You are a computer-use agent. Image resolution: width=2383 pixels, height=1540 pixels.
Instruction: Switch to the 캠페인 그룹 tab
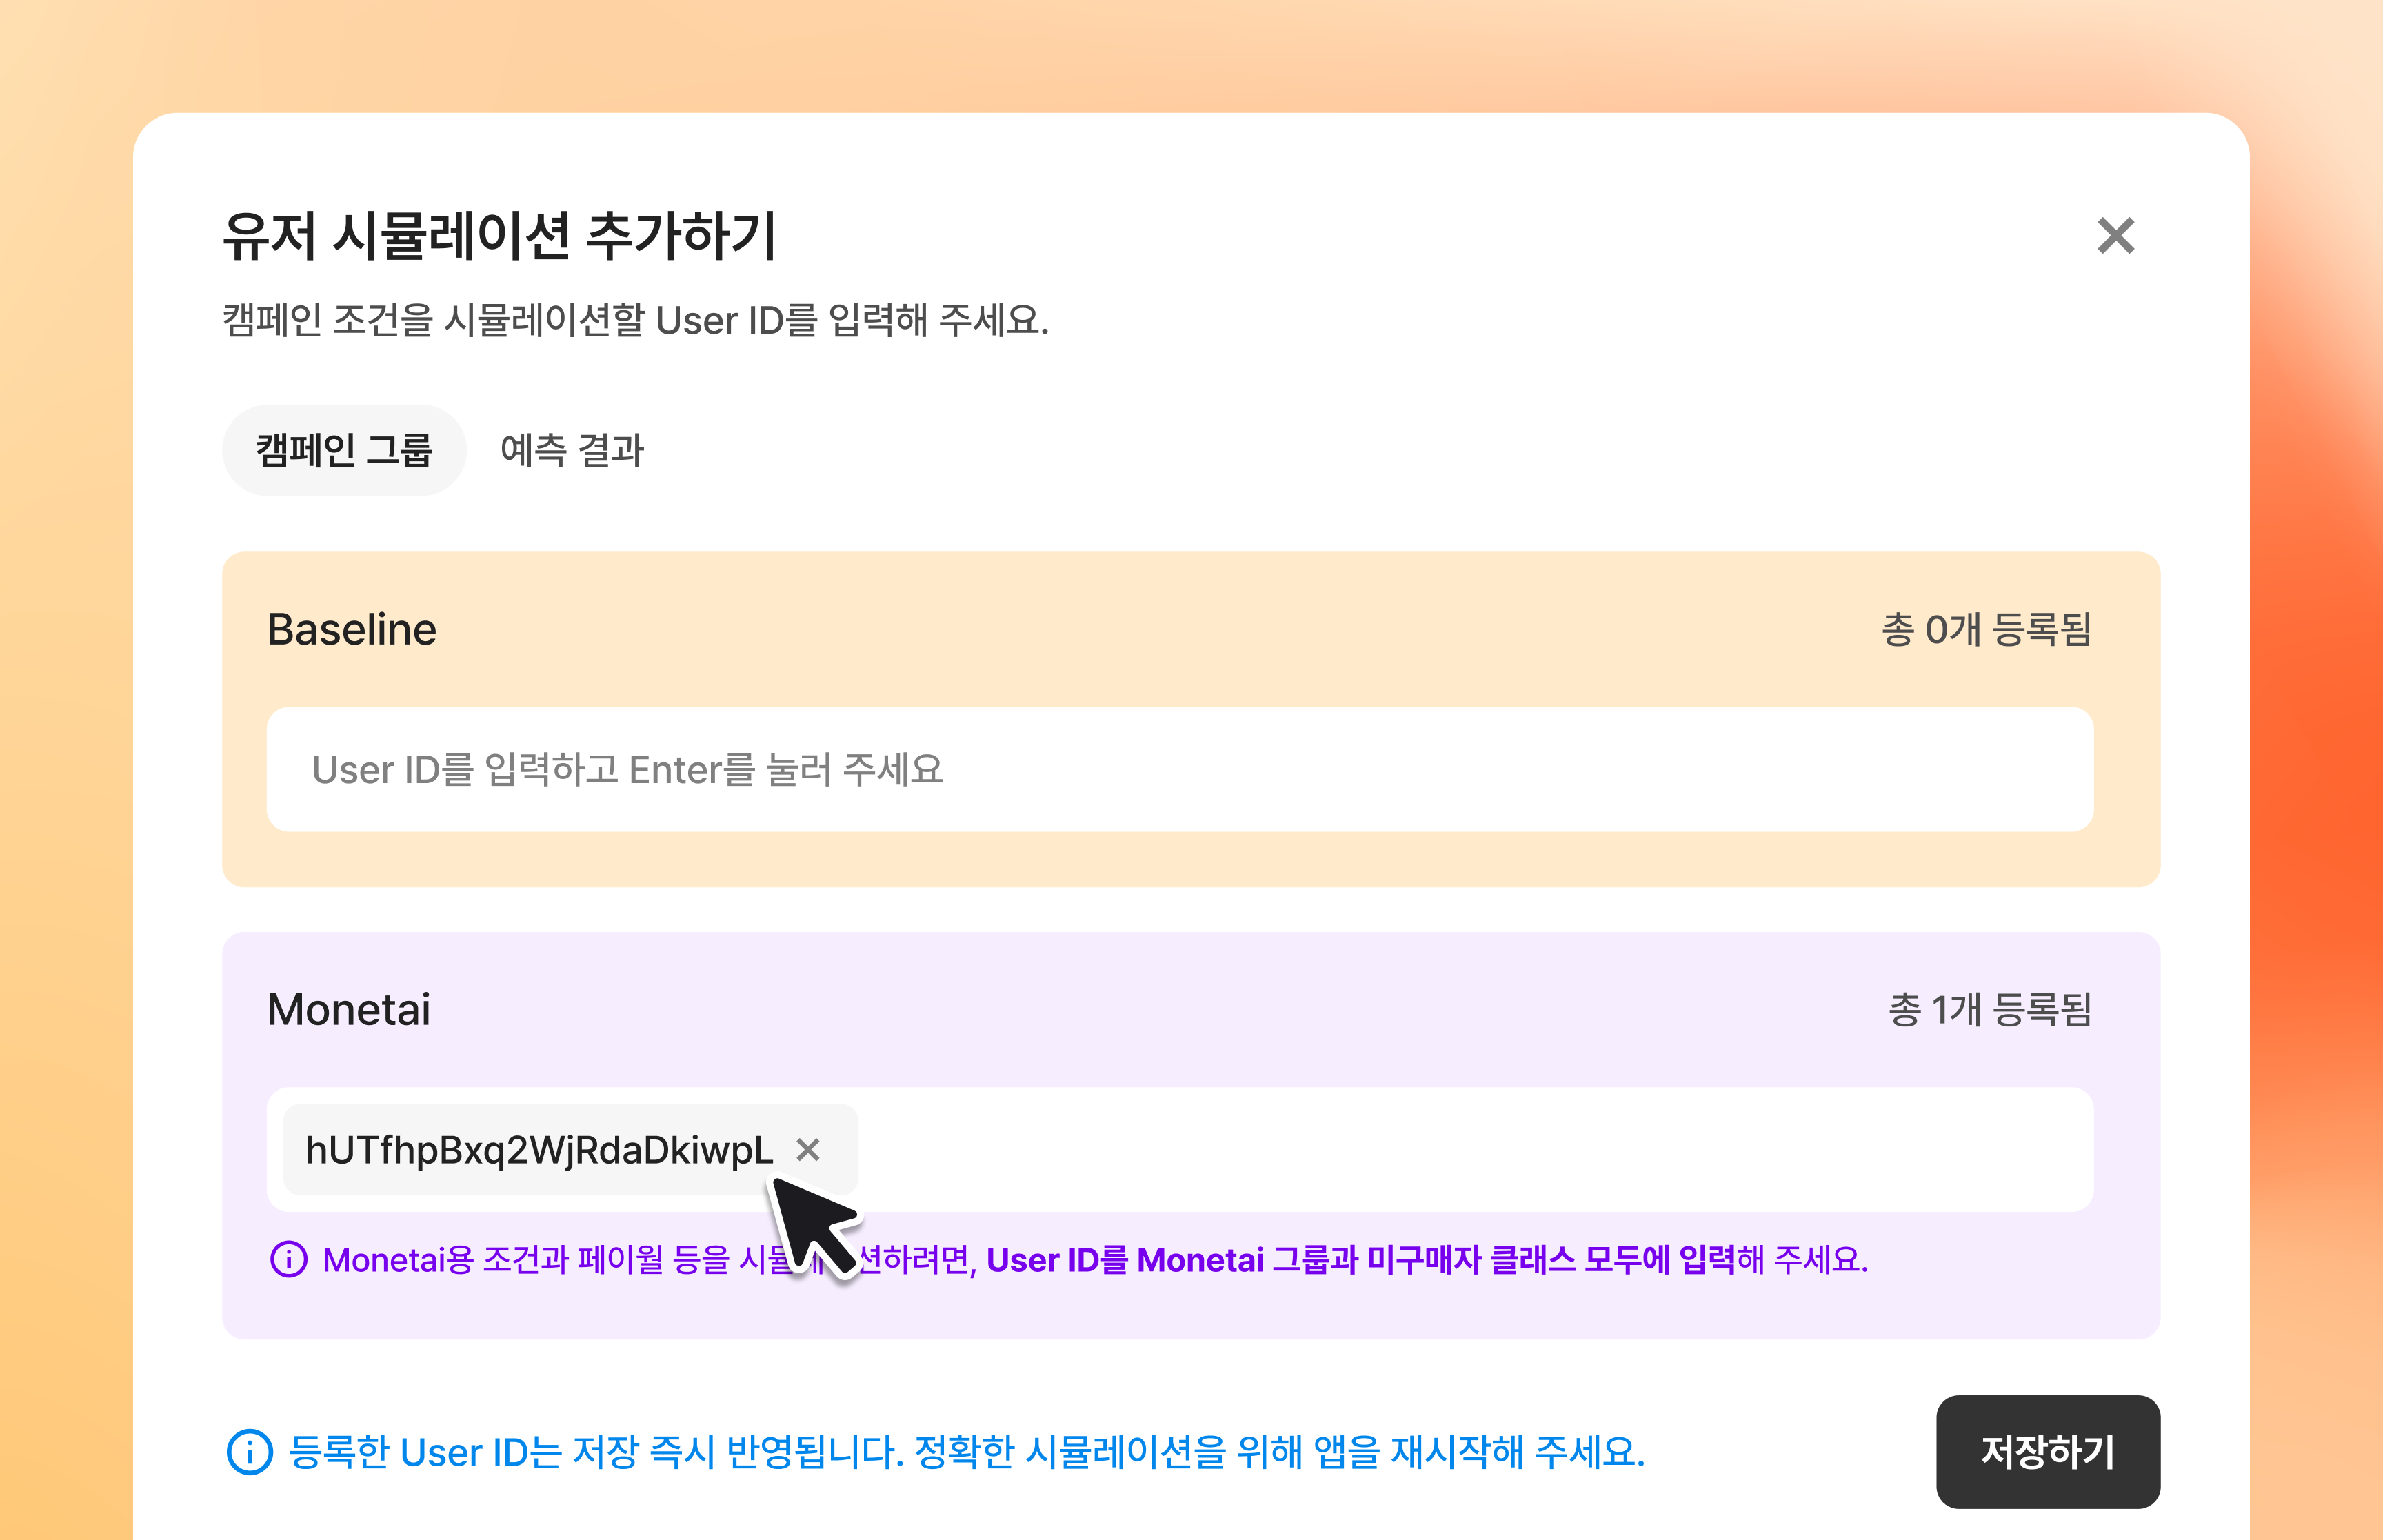tap(344, 450)
